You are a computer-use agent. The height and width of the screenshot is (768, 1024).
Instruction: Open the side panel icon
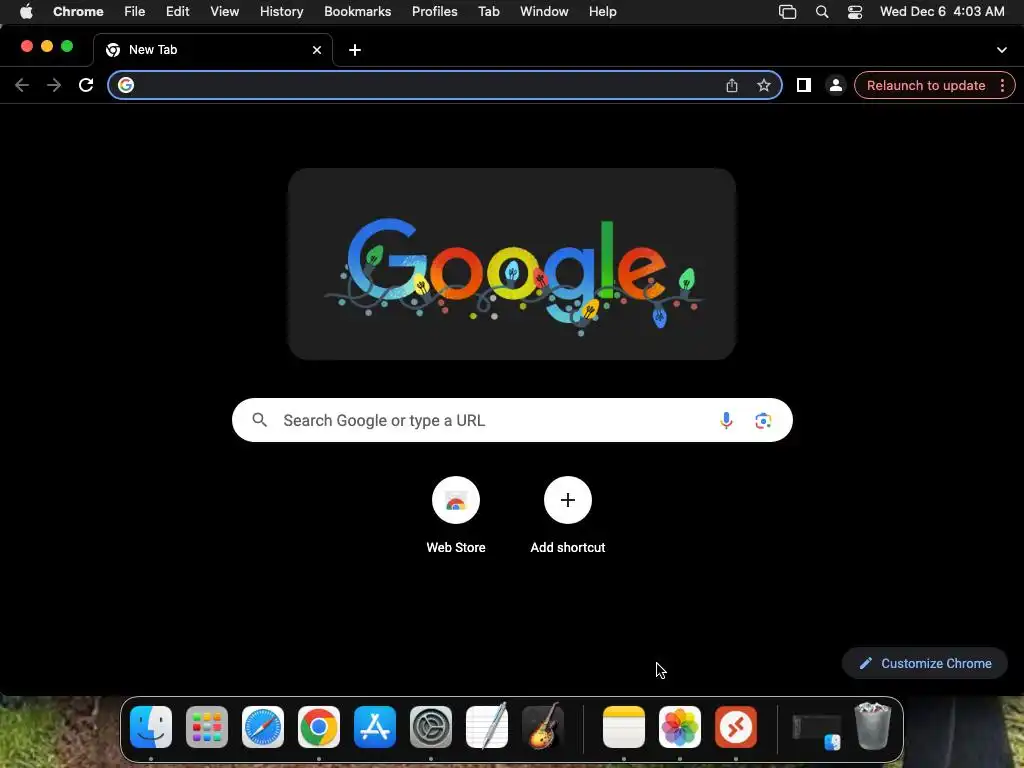click(804, 85)
